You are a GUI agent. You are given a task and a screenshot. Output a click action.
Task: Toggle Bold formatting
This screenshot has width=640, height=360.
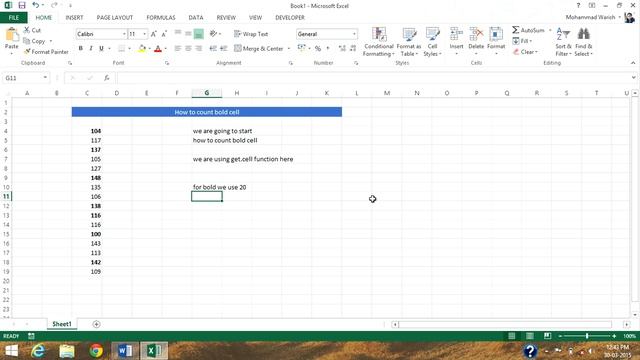[x=80, y=48]
